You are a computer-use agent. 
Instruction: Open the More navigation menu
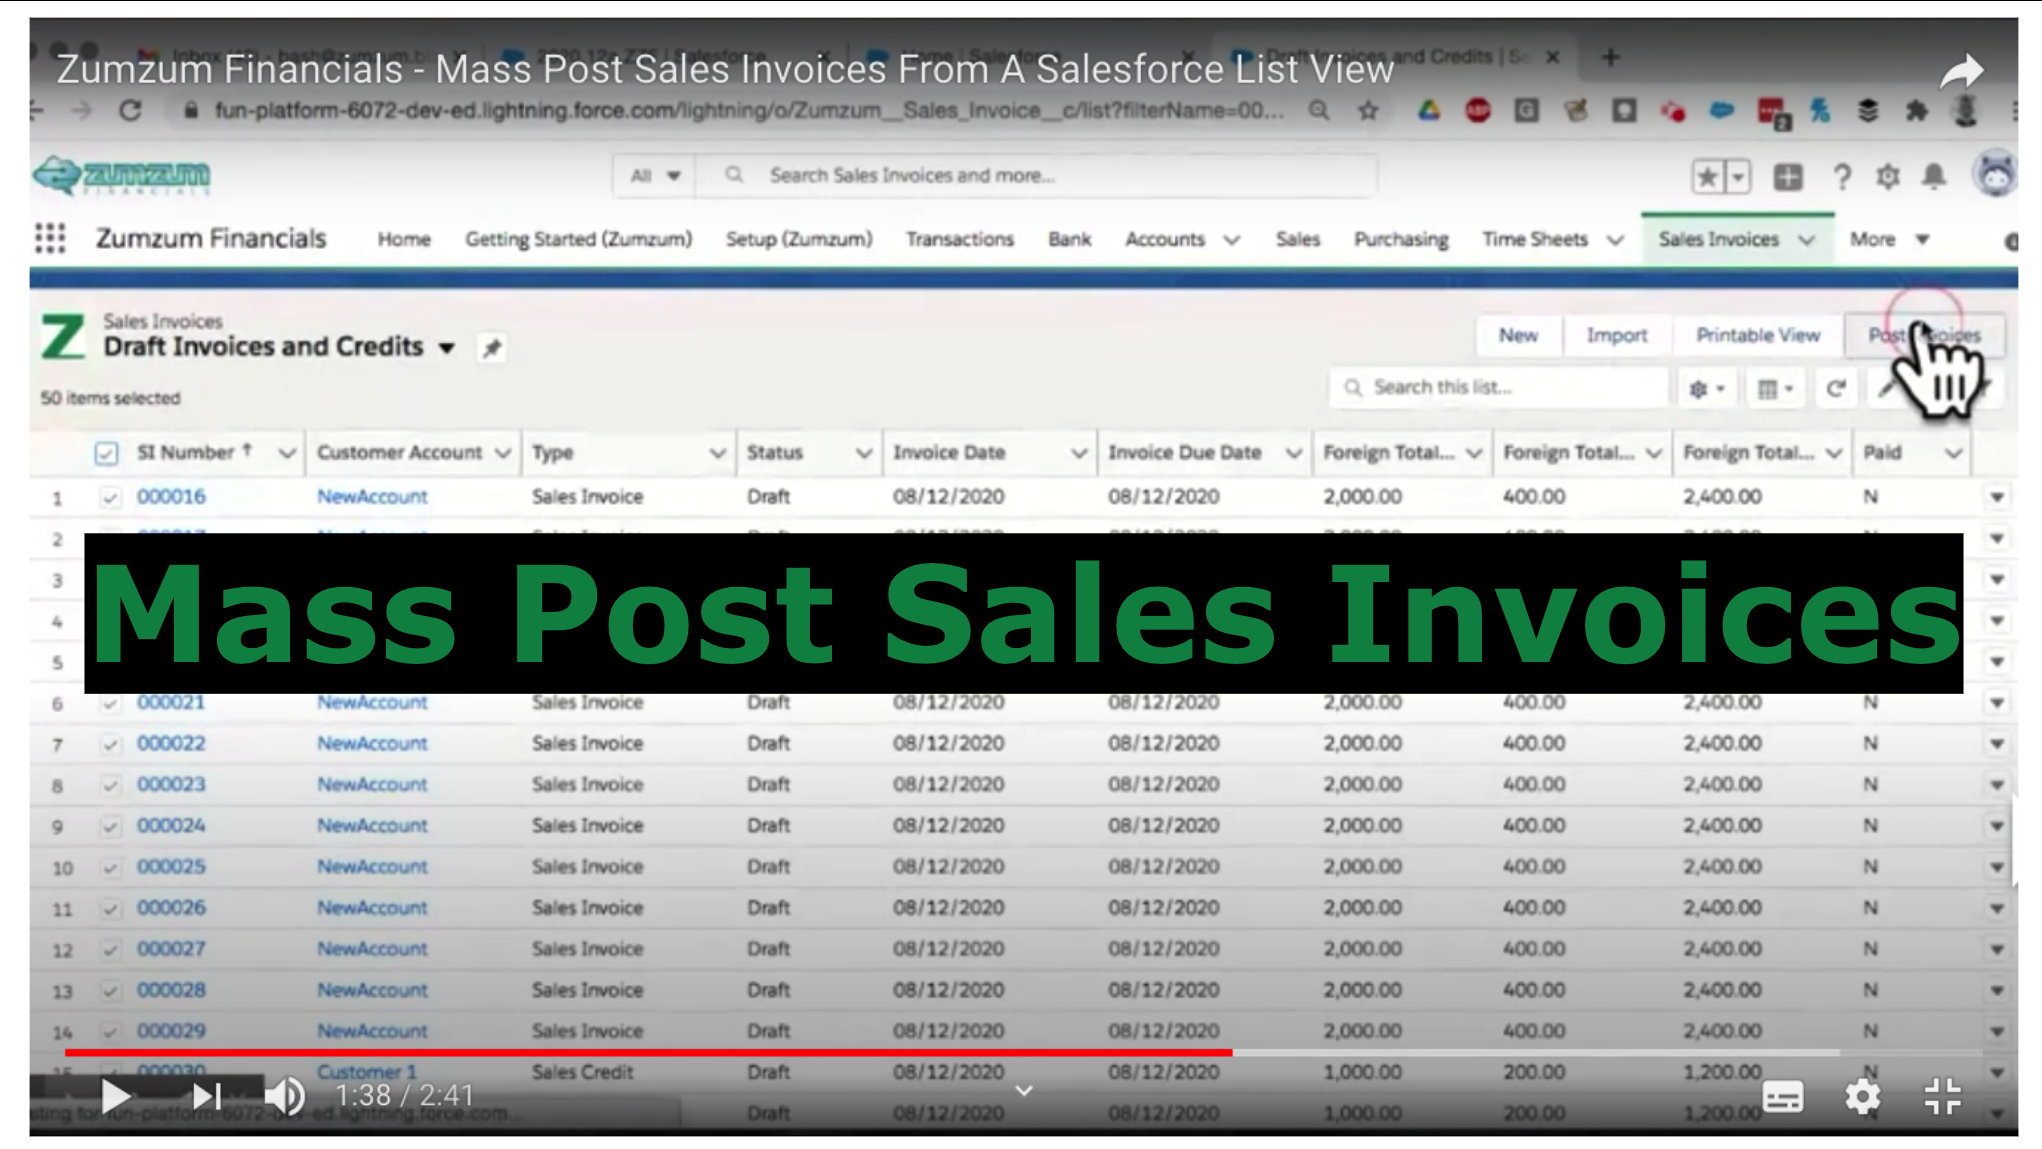point(1888,240)
